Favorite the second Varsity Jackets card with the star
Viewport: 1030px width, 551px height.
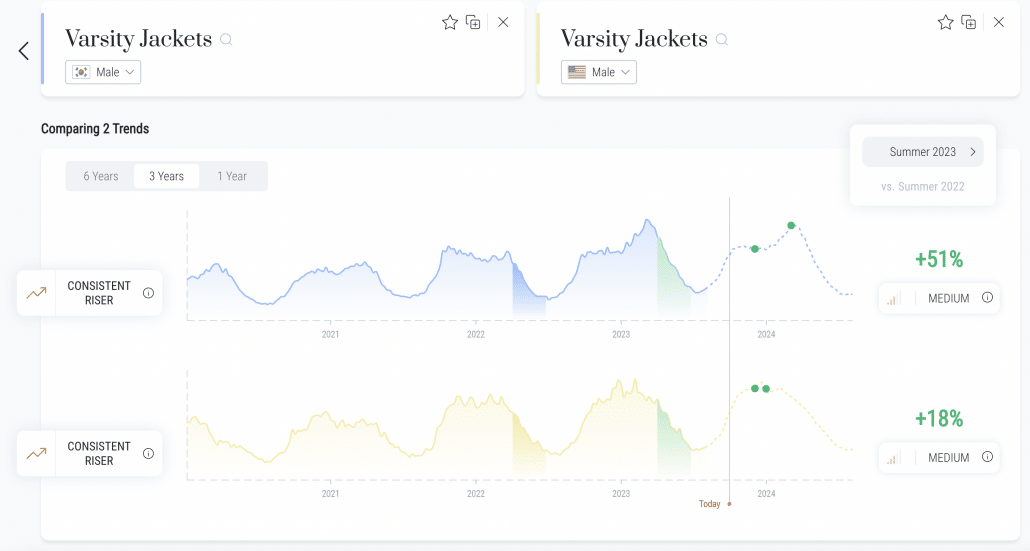click(945, 22)
